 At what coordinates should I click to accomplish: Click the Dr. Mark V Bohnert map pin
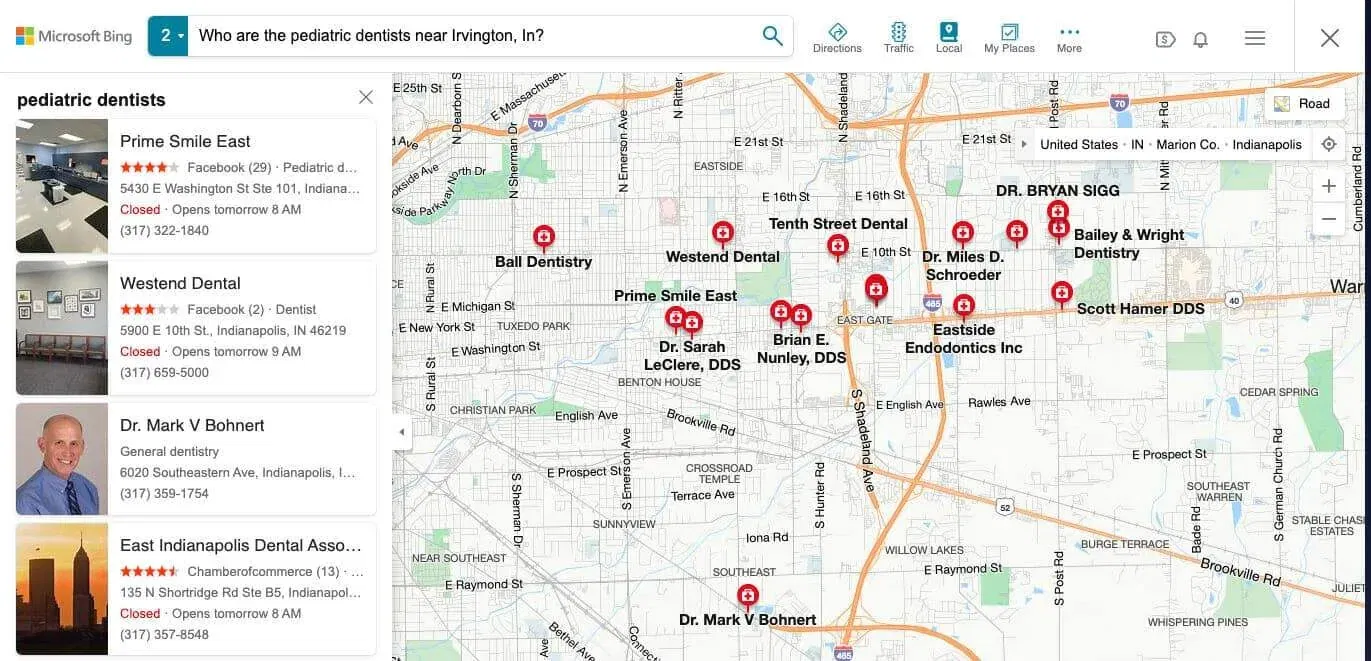[747, 598]
